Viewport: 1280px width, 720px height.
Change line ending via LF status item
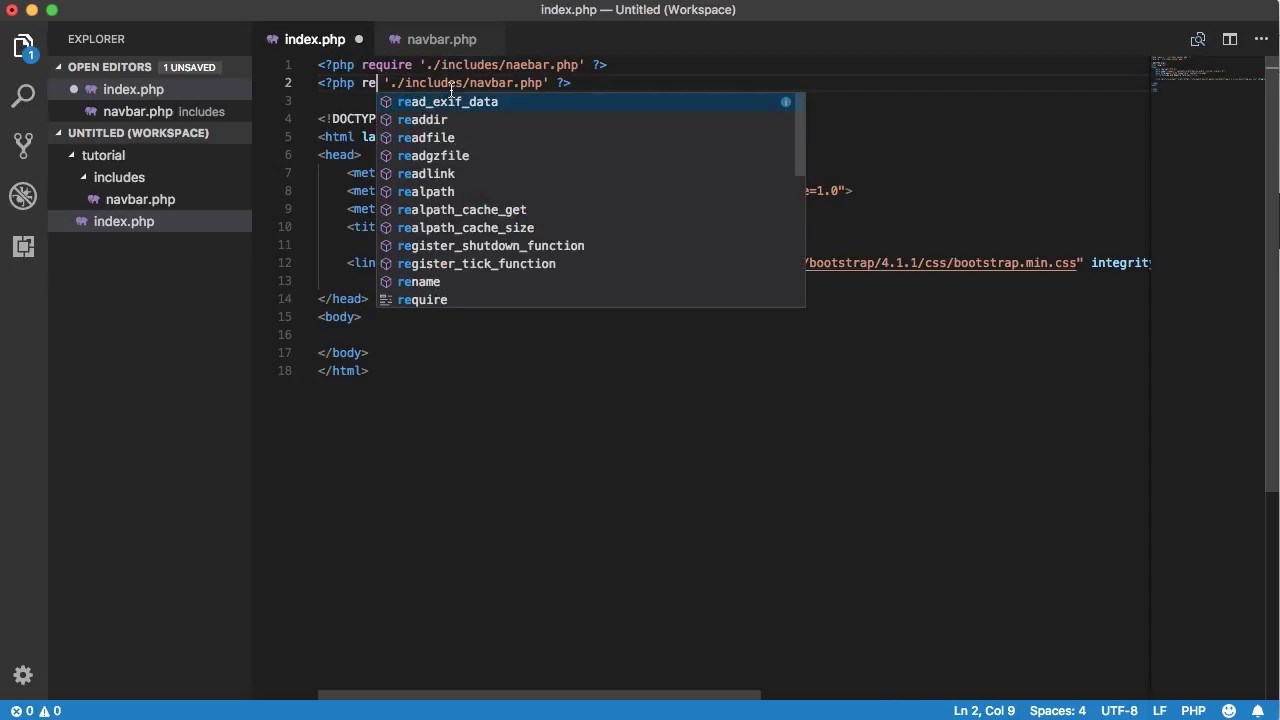(x=1160, y=711)
